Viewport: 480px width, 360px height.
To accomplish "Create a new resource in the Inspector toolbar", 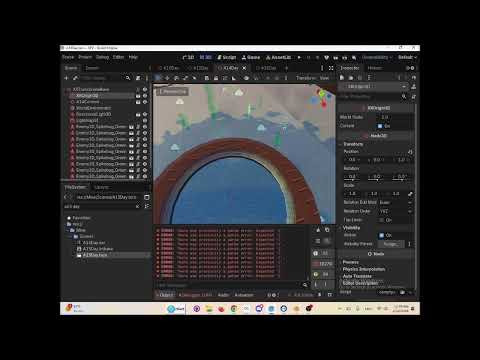I will tap(342, 77).
